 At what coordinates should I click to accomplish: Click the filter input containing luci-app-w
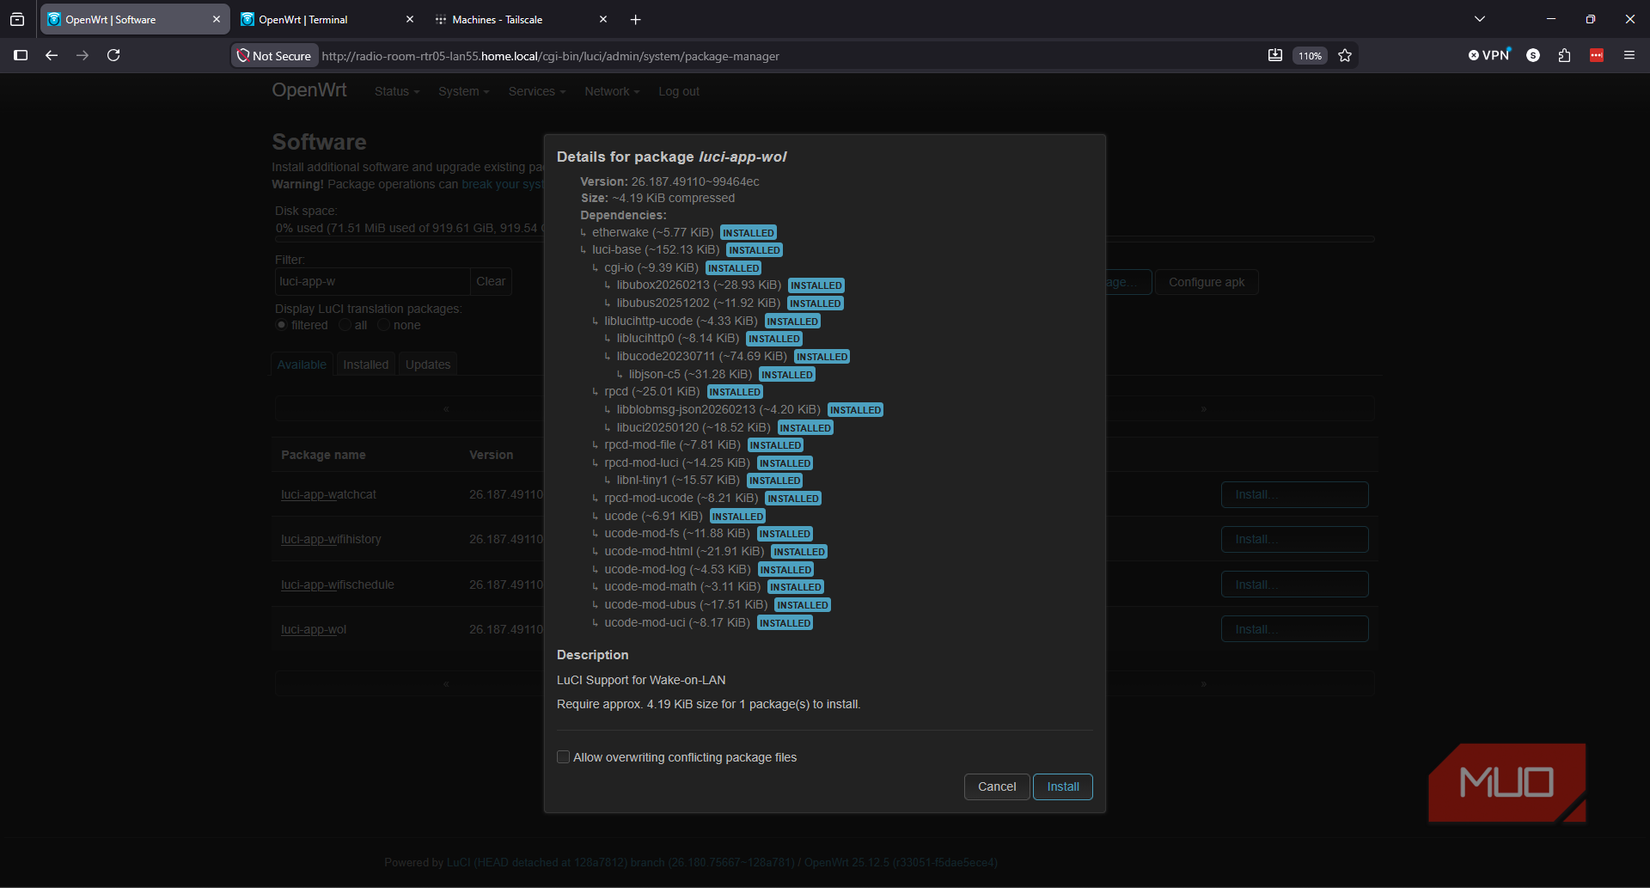click(372, 281)
